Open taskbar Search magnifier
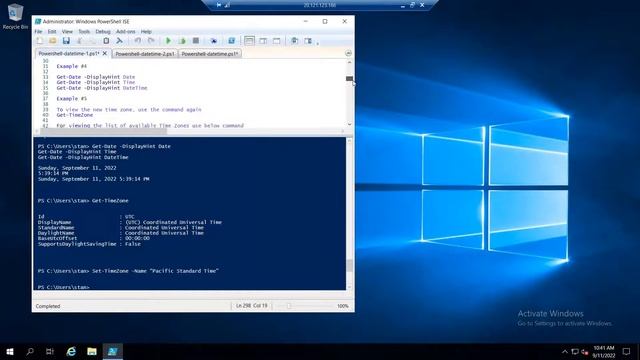Image resolution: width=640 pixels, height=360 pixels. [x=30, y=351]
